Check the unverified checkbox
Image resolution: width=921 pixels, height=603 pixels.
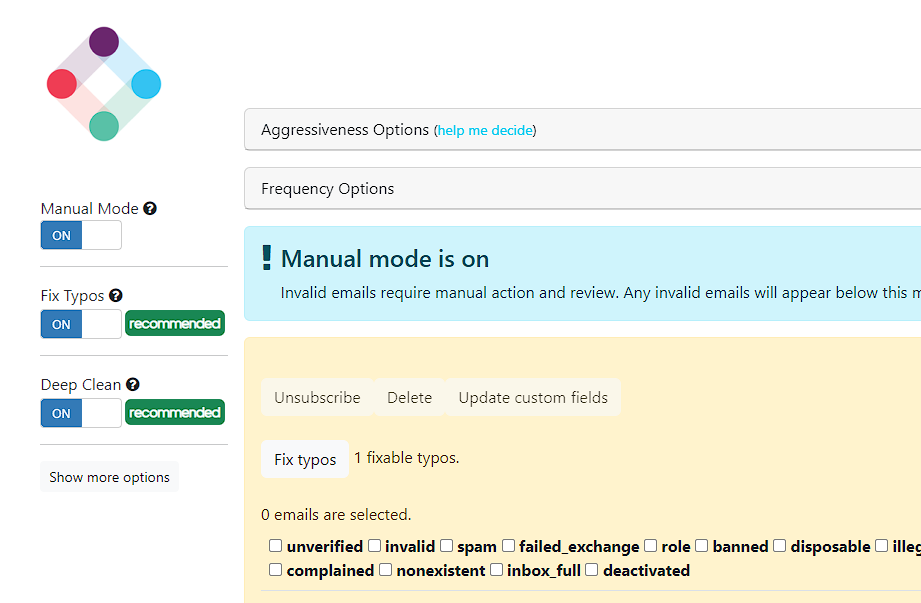pyautogui.click(x=275, y=545)
